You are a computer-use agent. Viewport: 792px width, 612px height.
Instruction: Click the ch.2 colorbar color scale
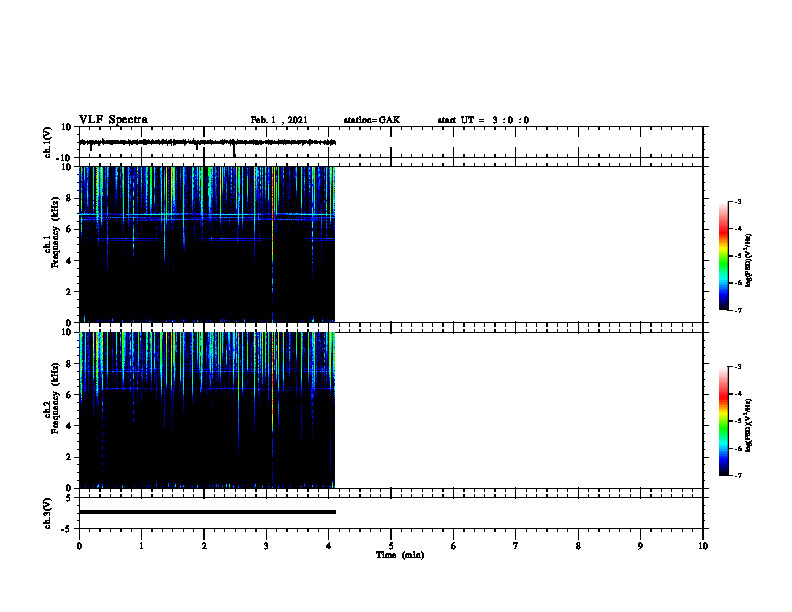pyautogui.click(x=723, y=421)
